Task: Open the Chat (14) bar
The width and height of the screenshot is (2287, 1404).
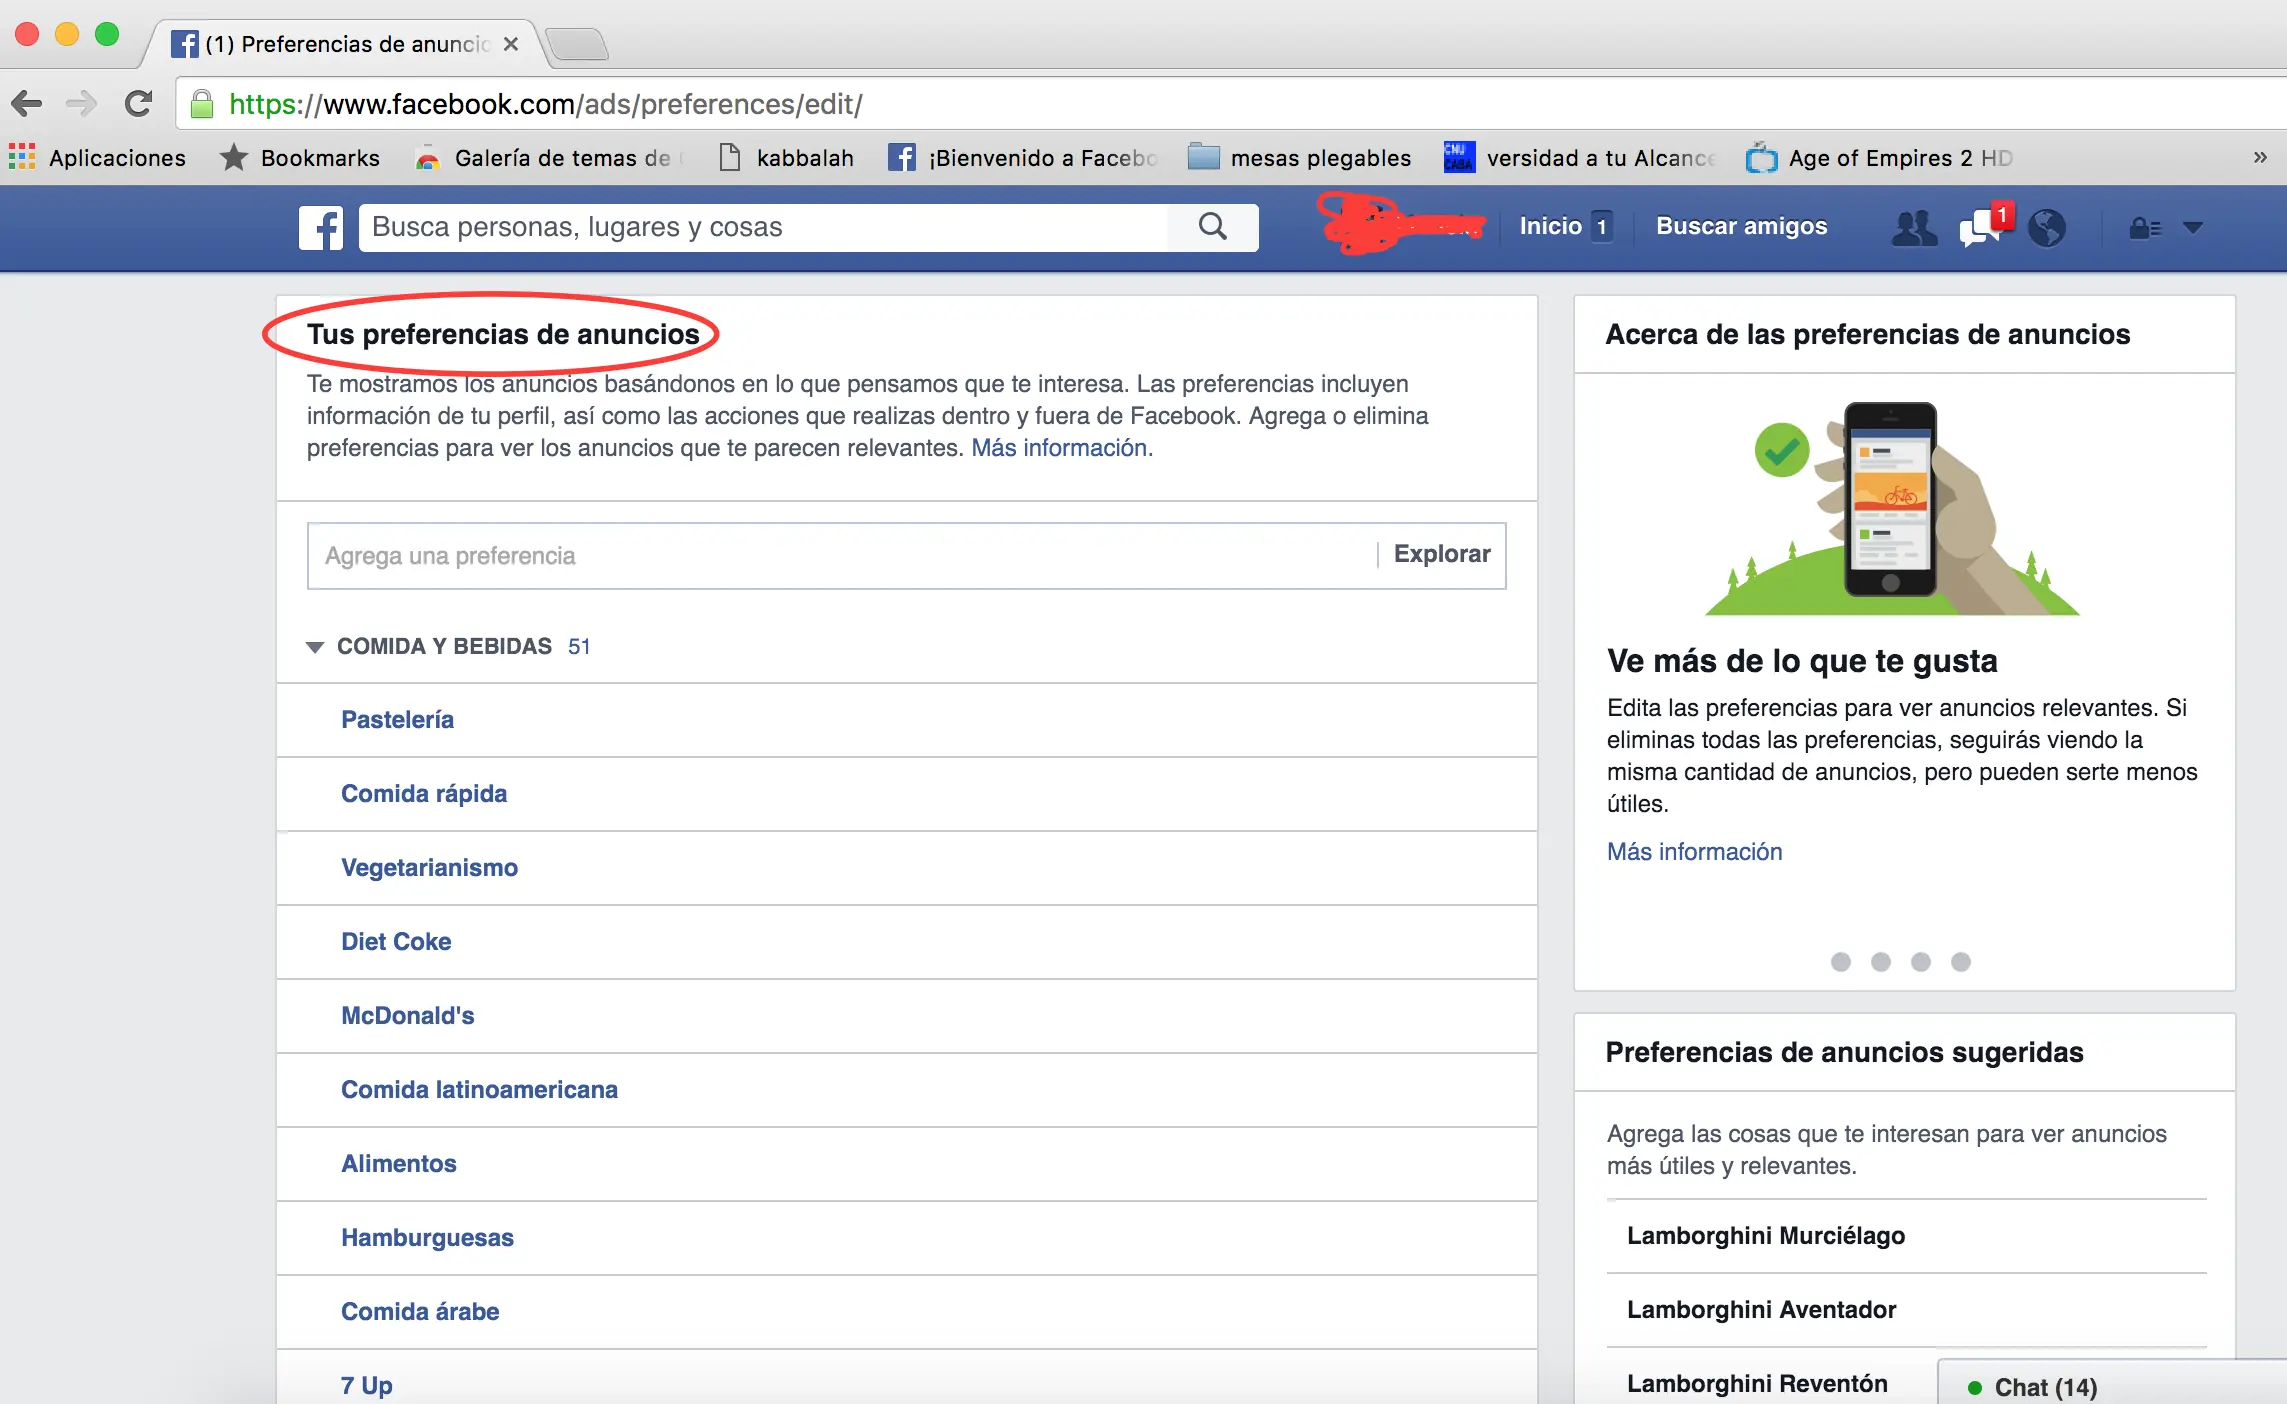Action: (x=2112, y=1383)
